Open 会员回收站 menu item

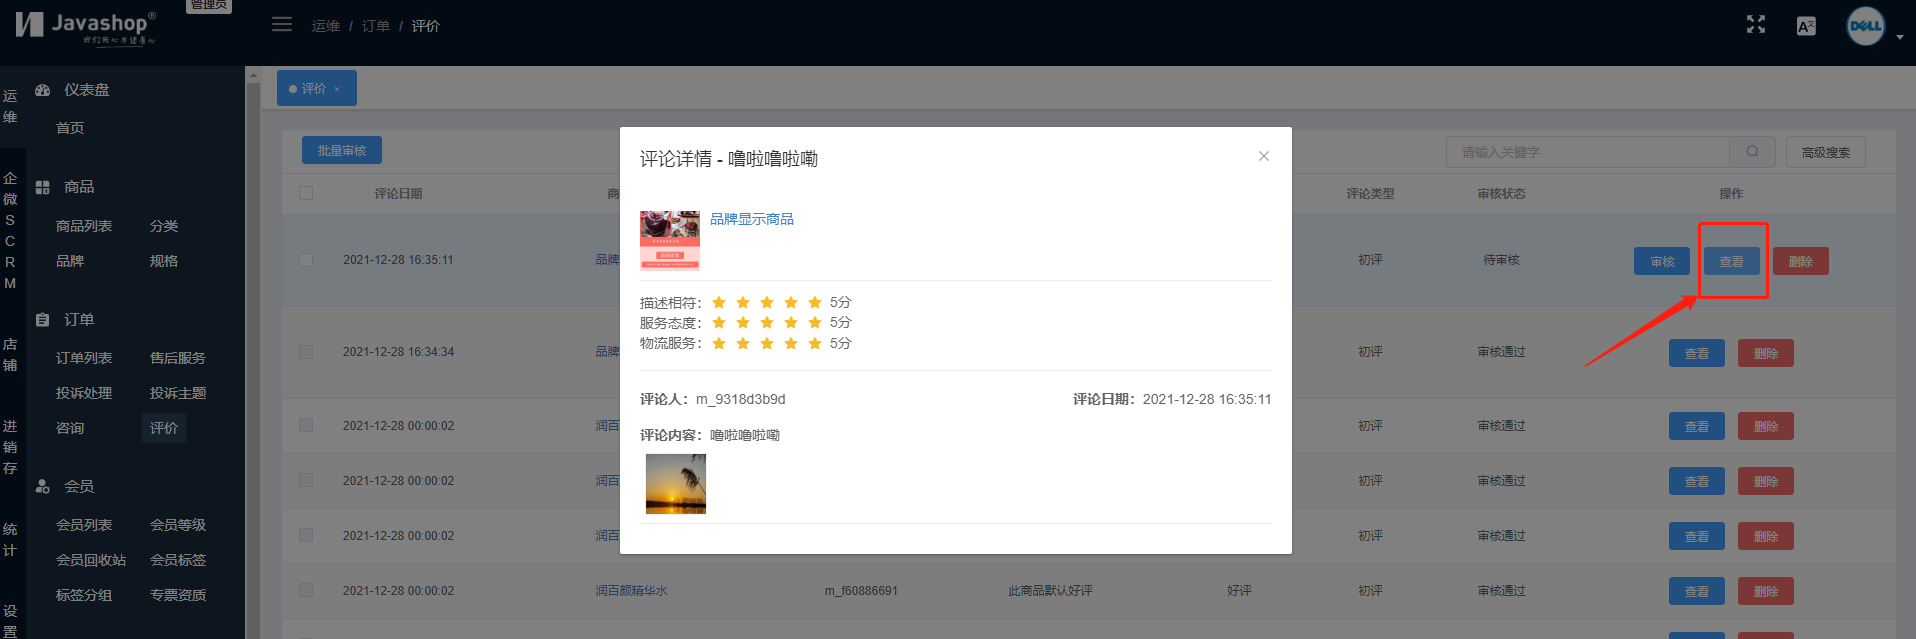(x=91, y=560)
